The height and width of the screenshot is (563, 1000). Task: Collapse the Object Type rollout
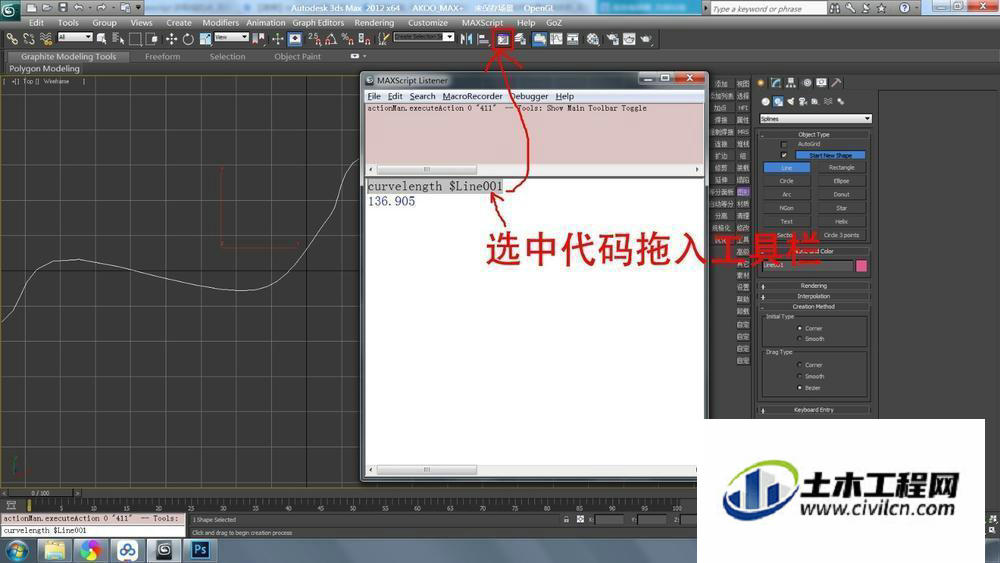coord(813,135)
